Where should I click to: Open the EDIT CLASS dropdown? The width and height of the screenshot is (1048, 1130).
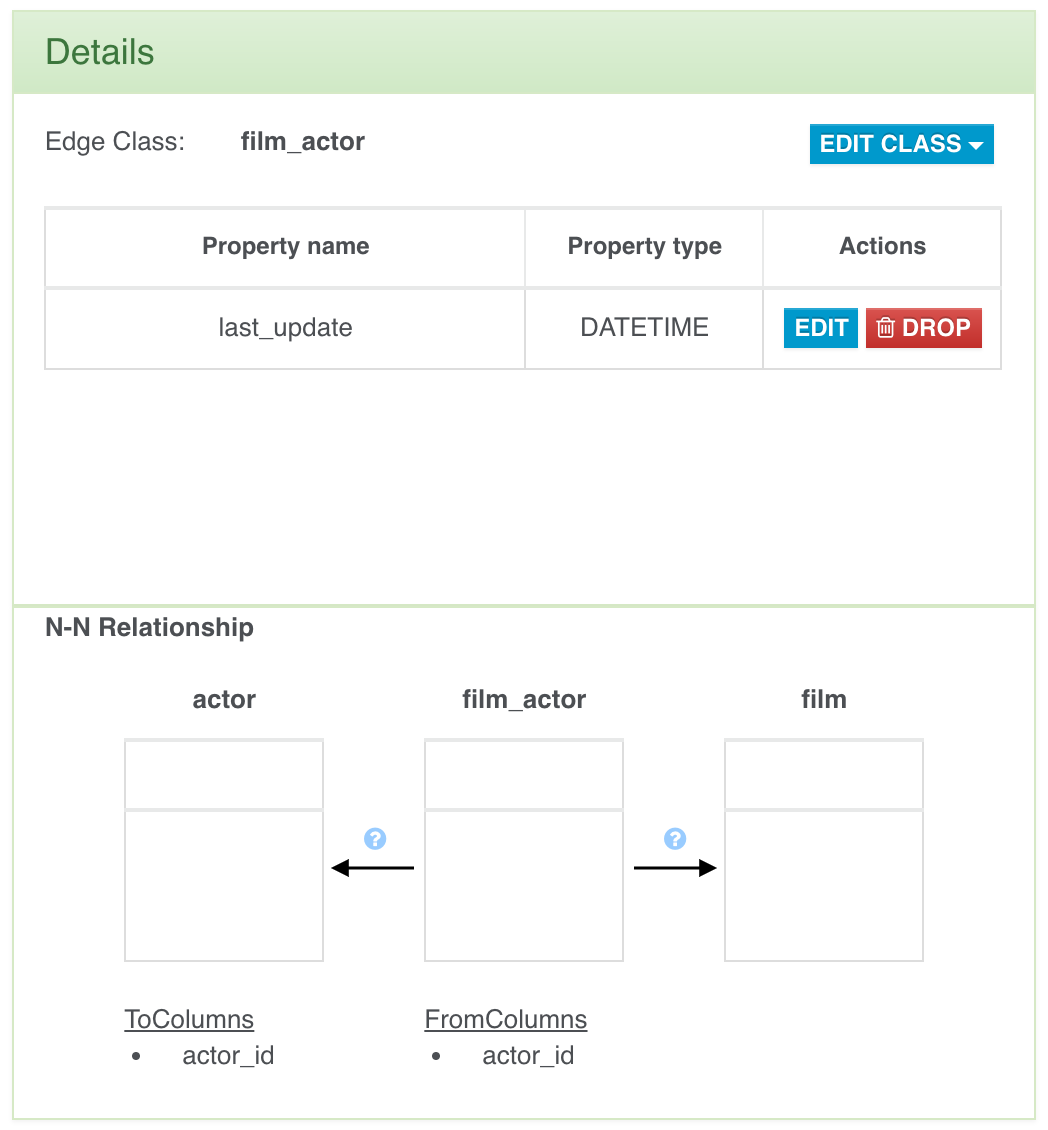click(901, 144)
